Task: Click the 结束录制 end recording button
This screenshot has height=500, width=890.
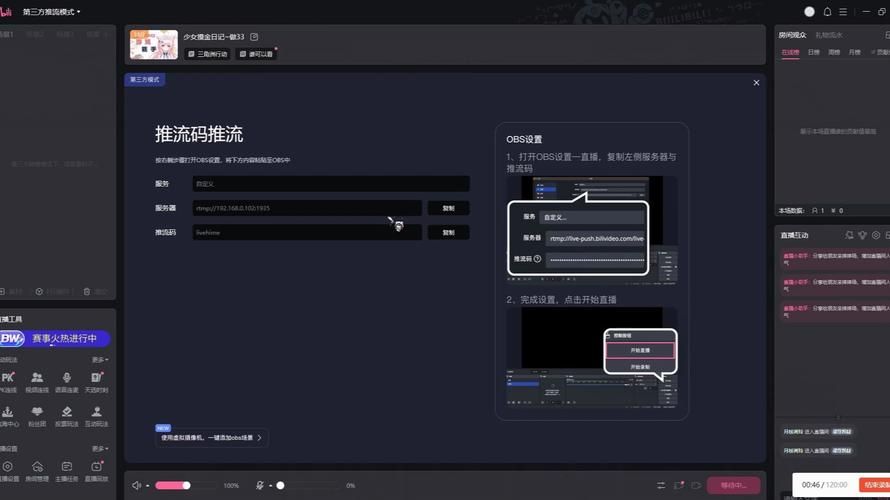Action: coord(875,485)
